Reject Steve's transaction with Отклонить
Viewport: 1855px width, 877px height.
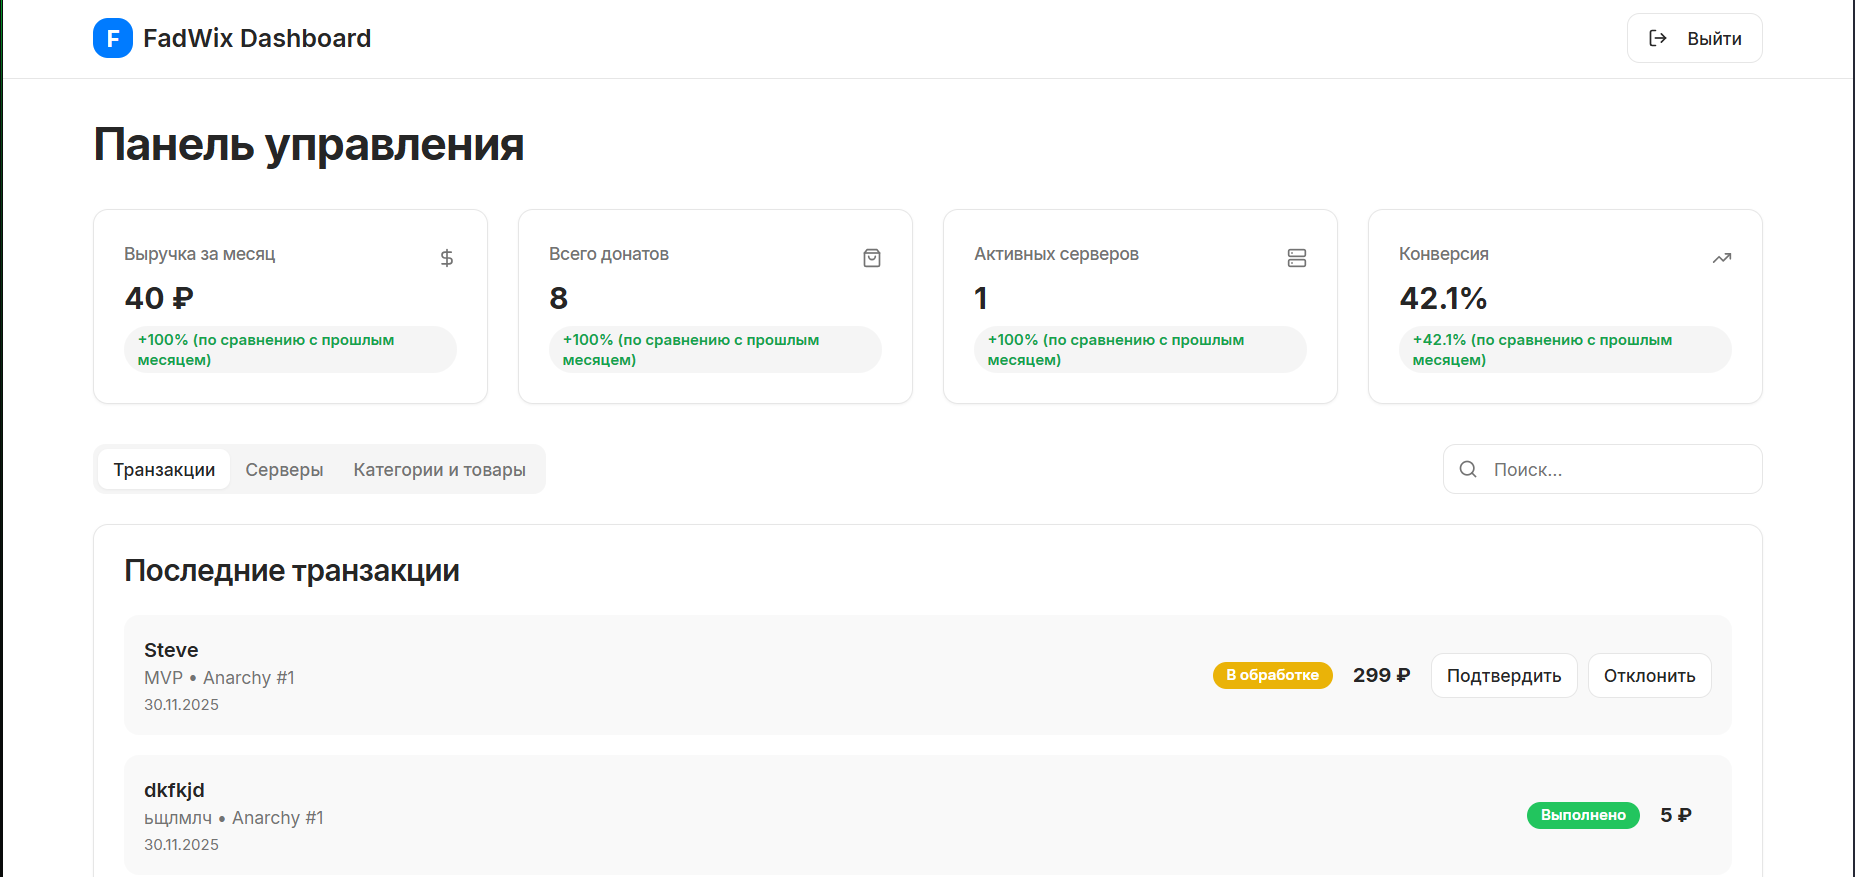tap(1649, 676)
